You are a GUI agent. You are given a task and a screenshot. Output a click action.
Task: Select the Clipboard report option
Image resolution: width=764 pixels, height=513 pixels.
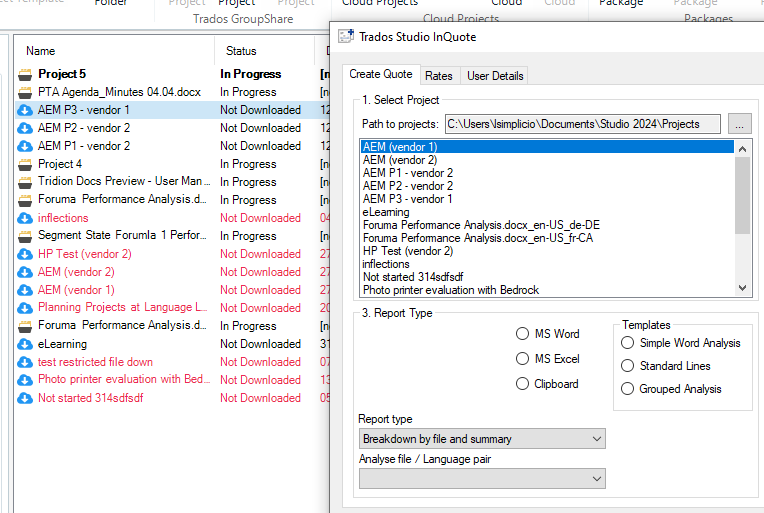(x=522, y=384)
